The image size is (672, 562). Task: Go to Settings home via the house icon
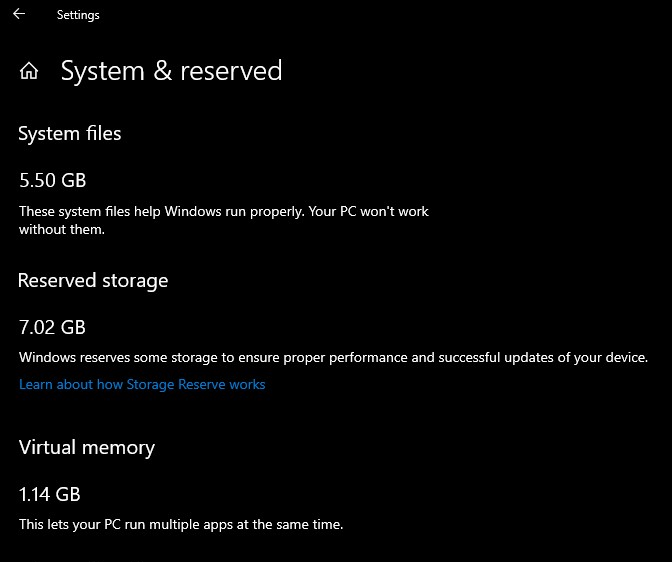point(29,71)
